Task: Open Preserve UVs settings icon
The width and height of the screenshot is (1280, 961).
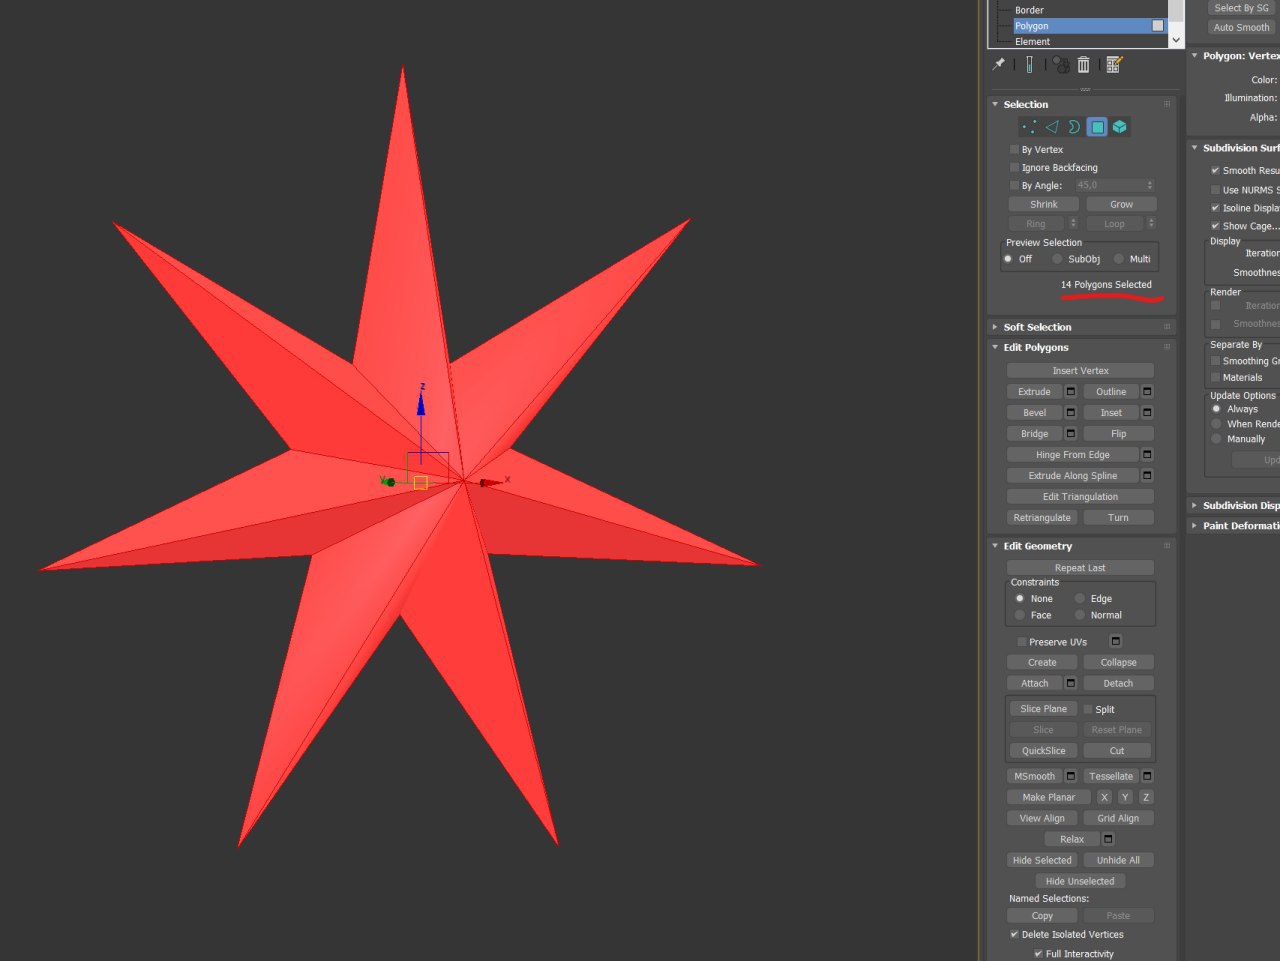Action: [x=1116, y=642]
